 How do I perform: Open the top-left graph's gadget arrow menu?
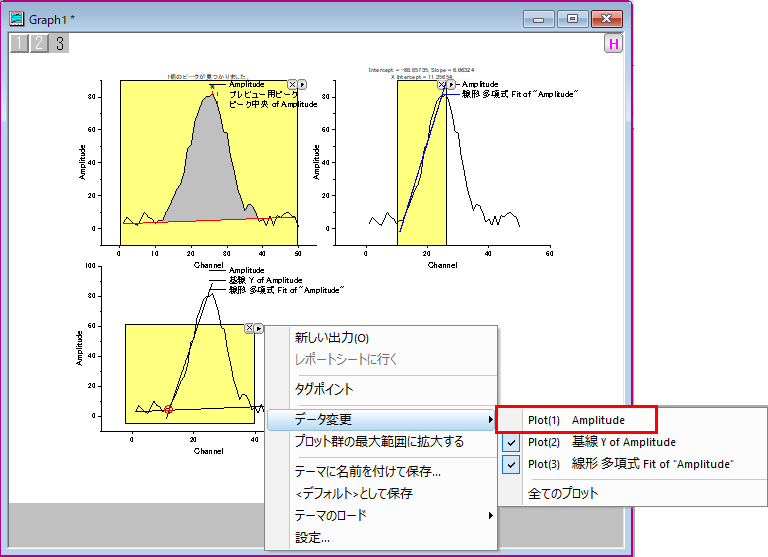[x=302, y=85]
